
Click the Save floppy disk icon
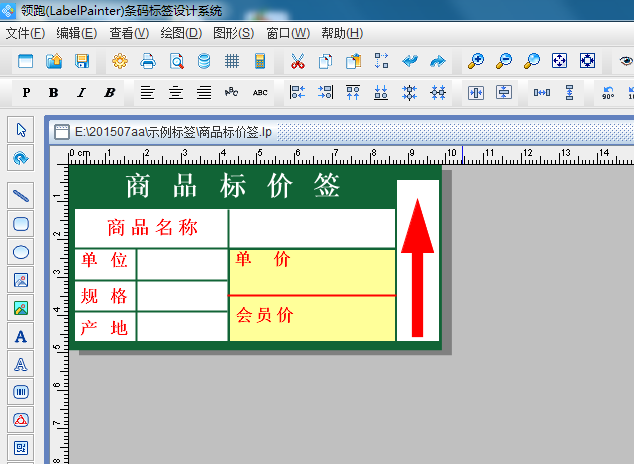[82, 62]
